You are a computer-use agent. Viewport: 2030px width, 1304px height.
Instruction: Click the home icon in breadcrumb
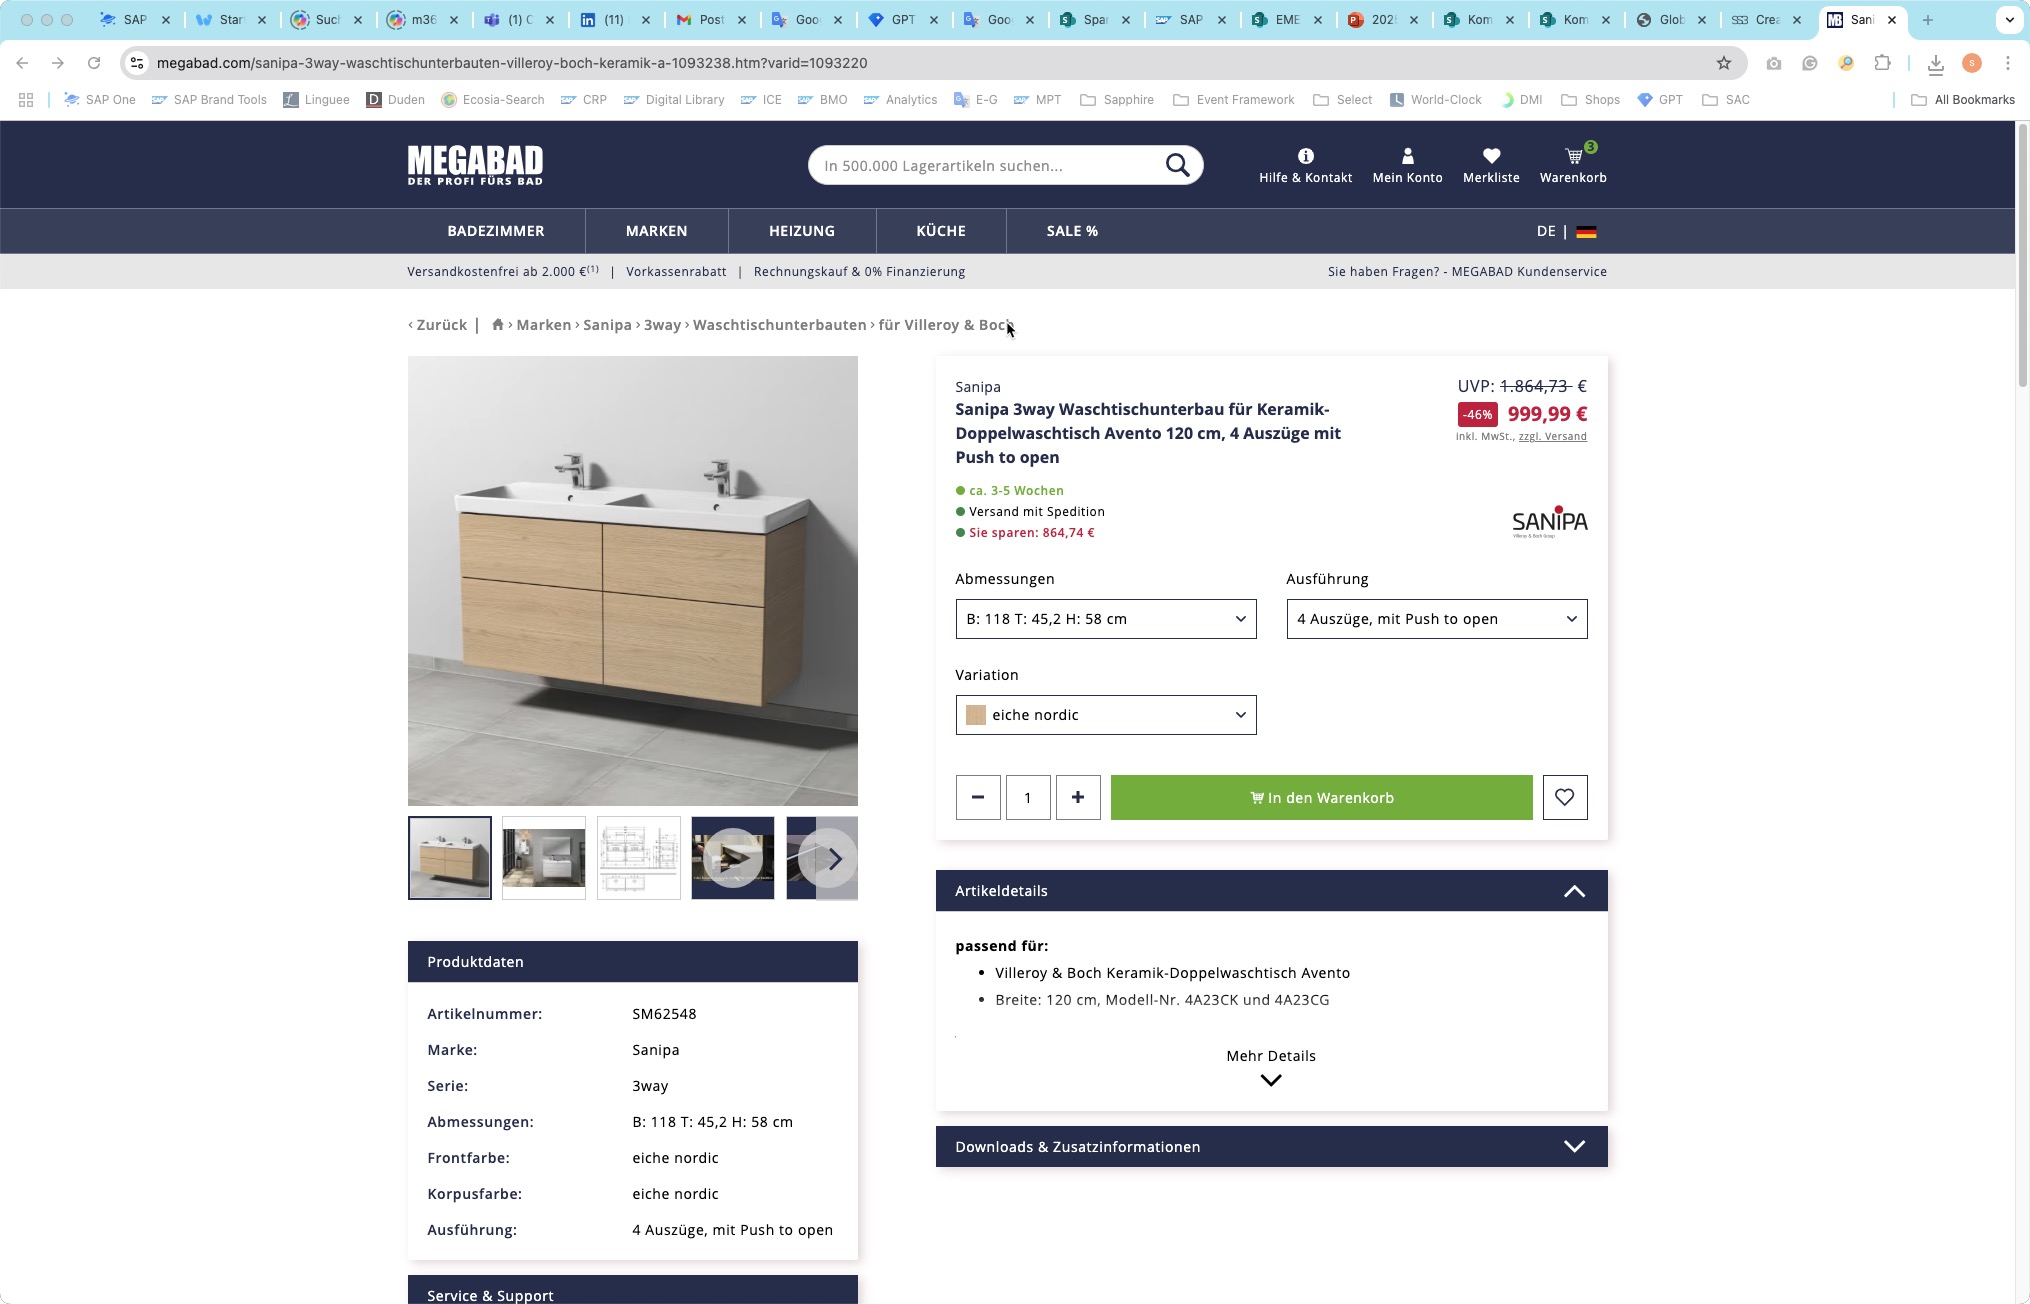pyautogui.click(x=497, y=324)
